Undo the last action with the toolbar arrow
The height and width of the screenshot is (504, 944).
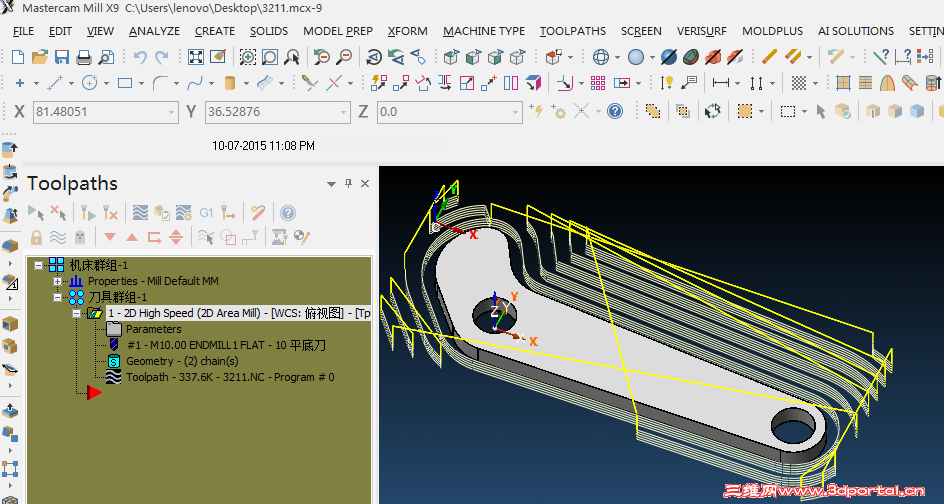click(x=140, y=57)
